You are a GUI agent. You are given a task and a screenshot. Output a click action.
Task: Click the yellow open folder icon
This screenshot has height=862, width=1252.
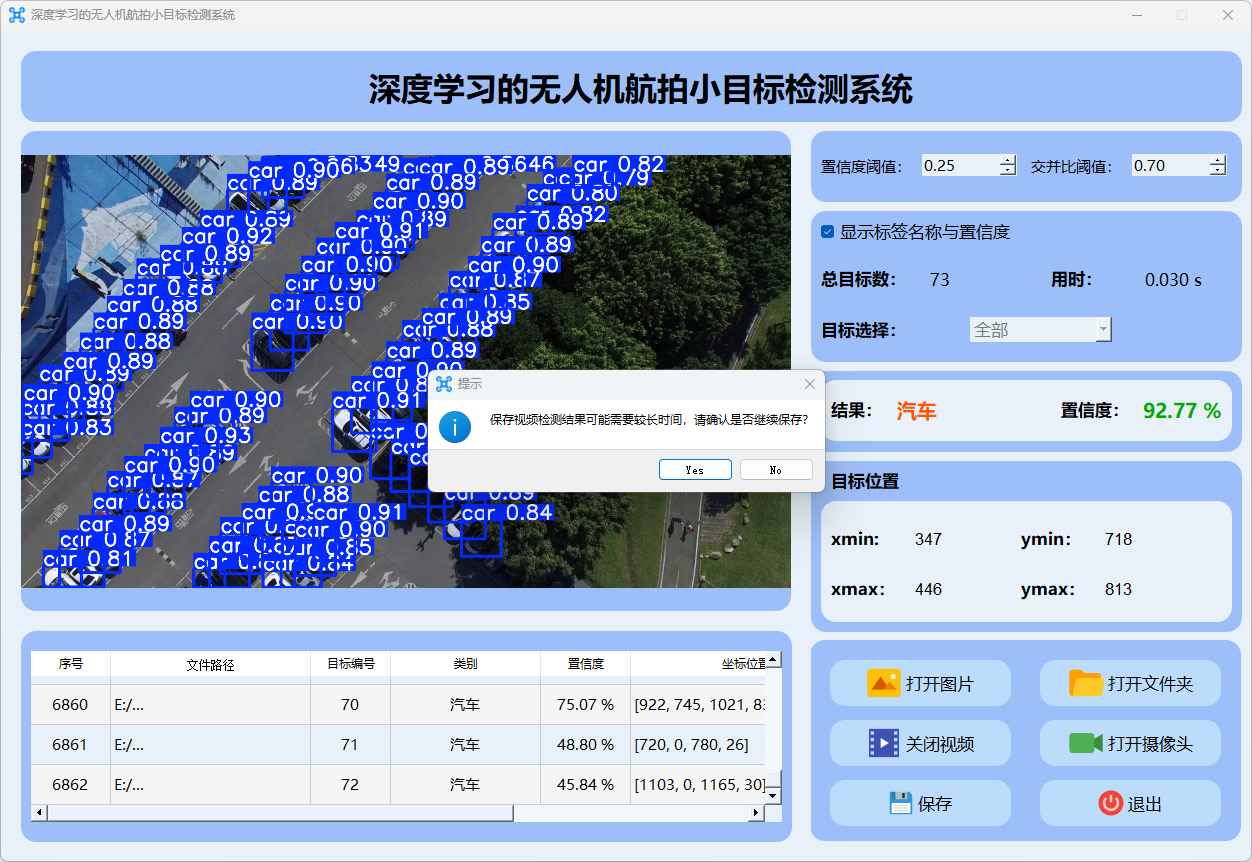click(x=1085, y=684)
